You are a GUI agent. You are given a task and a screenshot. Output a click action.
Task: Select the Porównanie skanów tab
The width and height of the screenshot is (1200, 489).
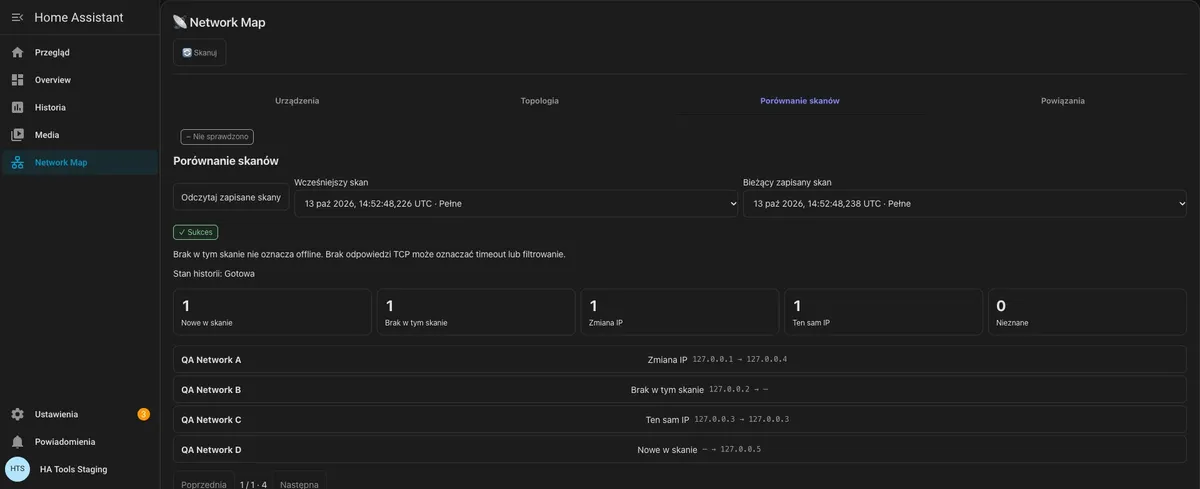click(800, 101)
